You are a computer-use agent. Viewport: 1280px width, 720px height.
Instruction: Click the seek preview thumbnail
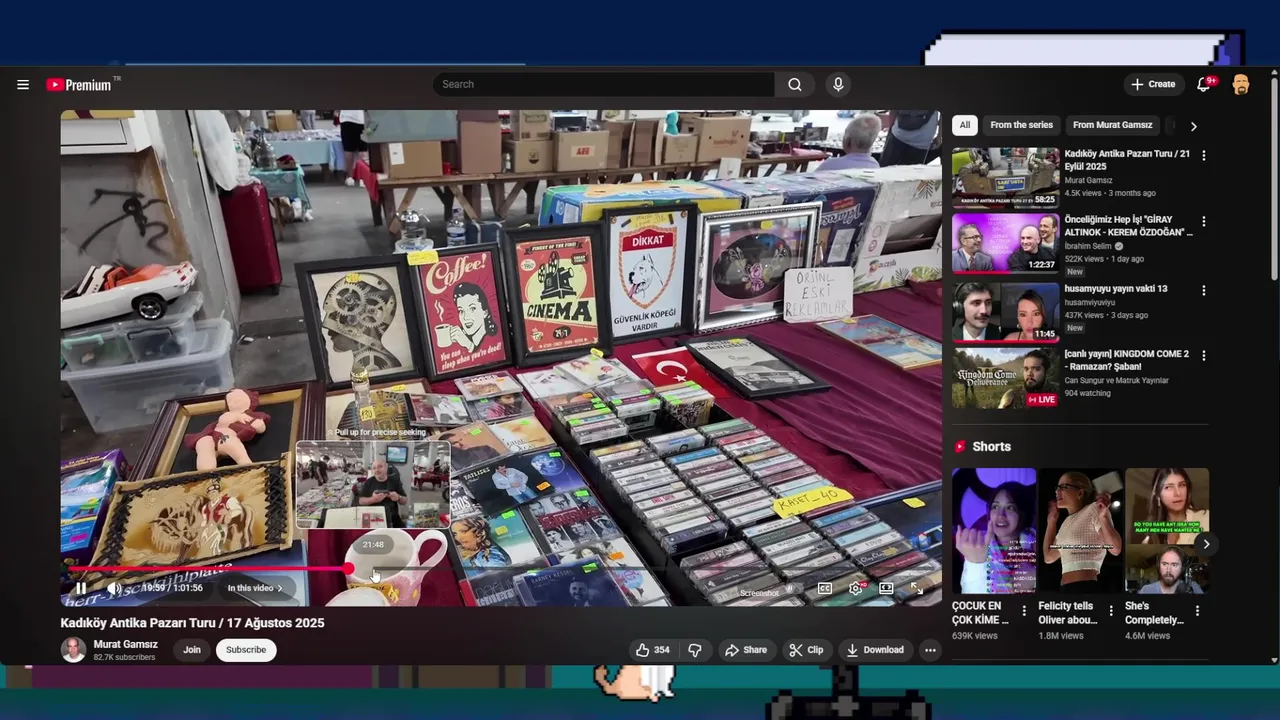pyautogui.click(x=373, y=484)
